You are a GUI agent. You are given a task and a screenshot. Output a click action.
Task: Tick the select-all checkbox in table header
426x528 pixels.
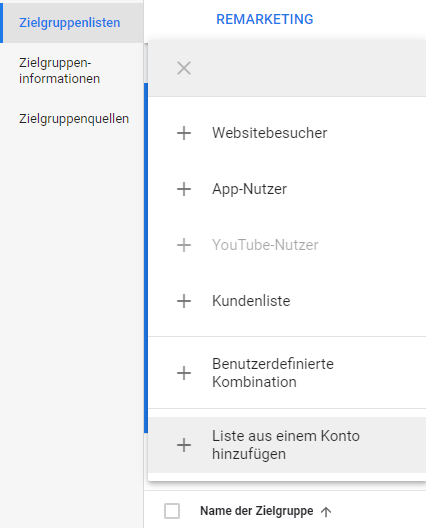point(172,511)
